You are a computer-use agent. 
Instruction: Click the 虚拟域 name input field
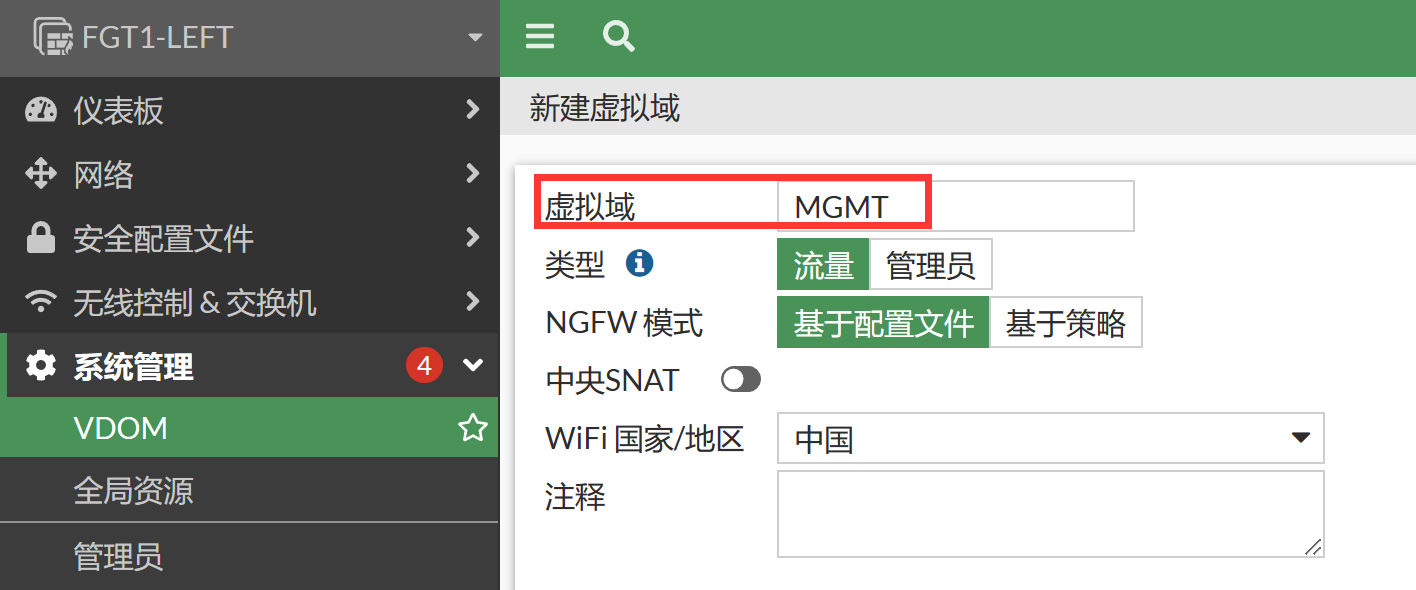coord(955,206)
